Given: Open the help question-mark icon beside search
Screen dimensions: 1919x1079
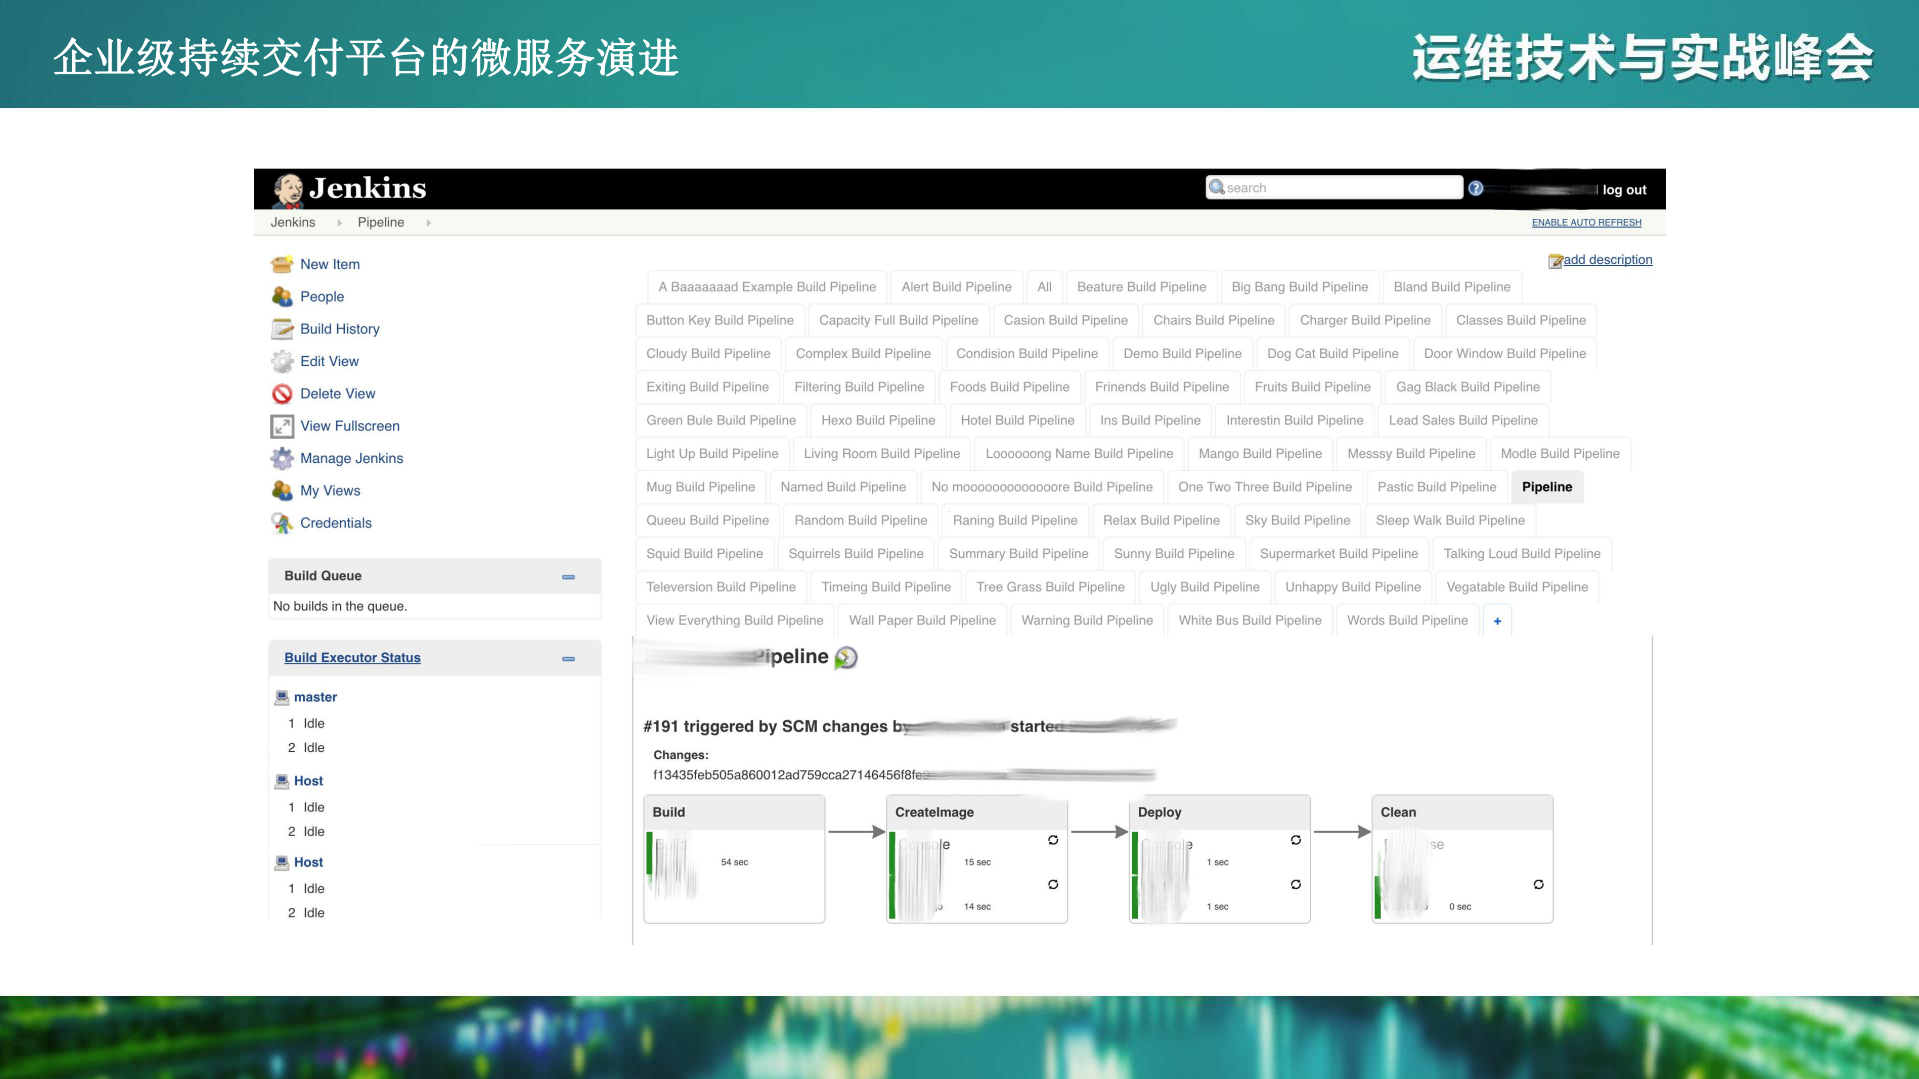Looking at the screenshot, I should 1475,187.
